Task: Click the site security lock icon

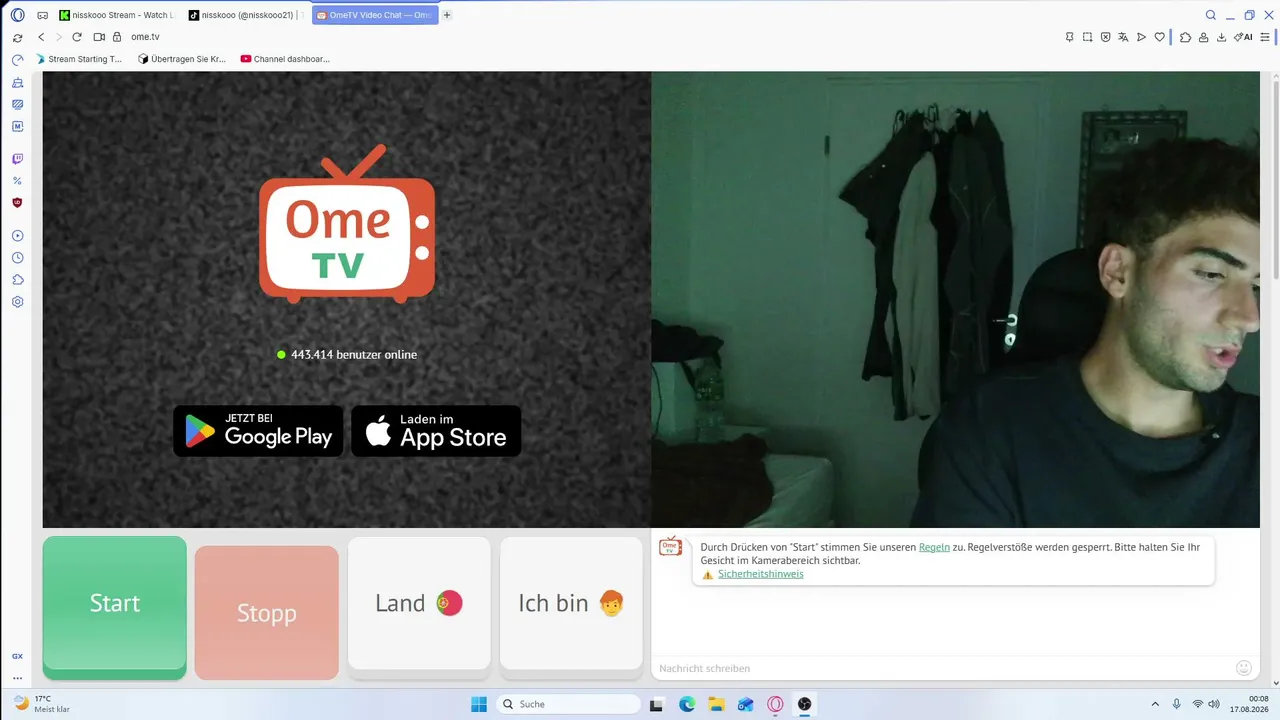Action: [117, 37]
